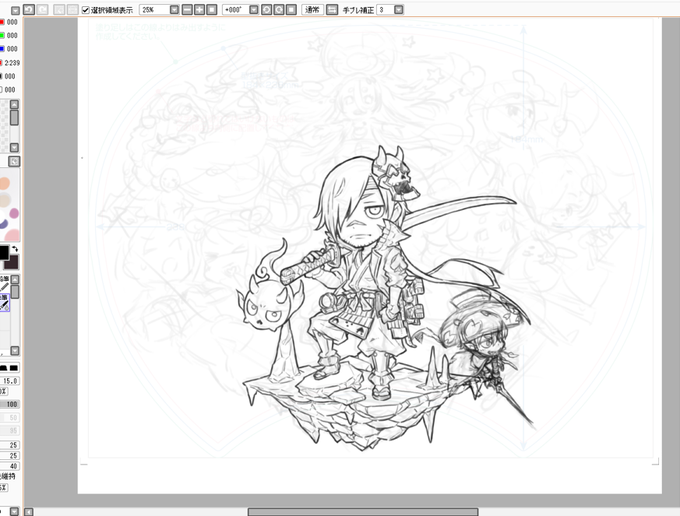Click the blue channel value 000

[x=12, y=49]
